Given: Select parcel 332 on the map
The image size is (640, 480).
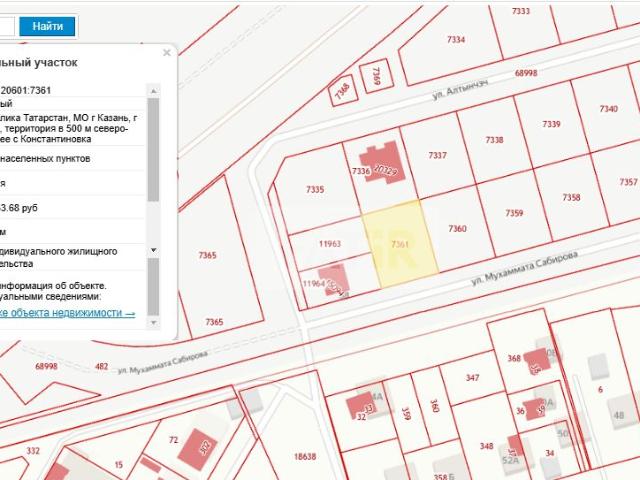Looking at the screenshot, I should point(33,451).
